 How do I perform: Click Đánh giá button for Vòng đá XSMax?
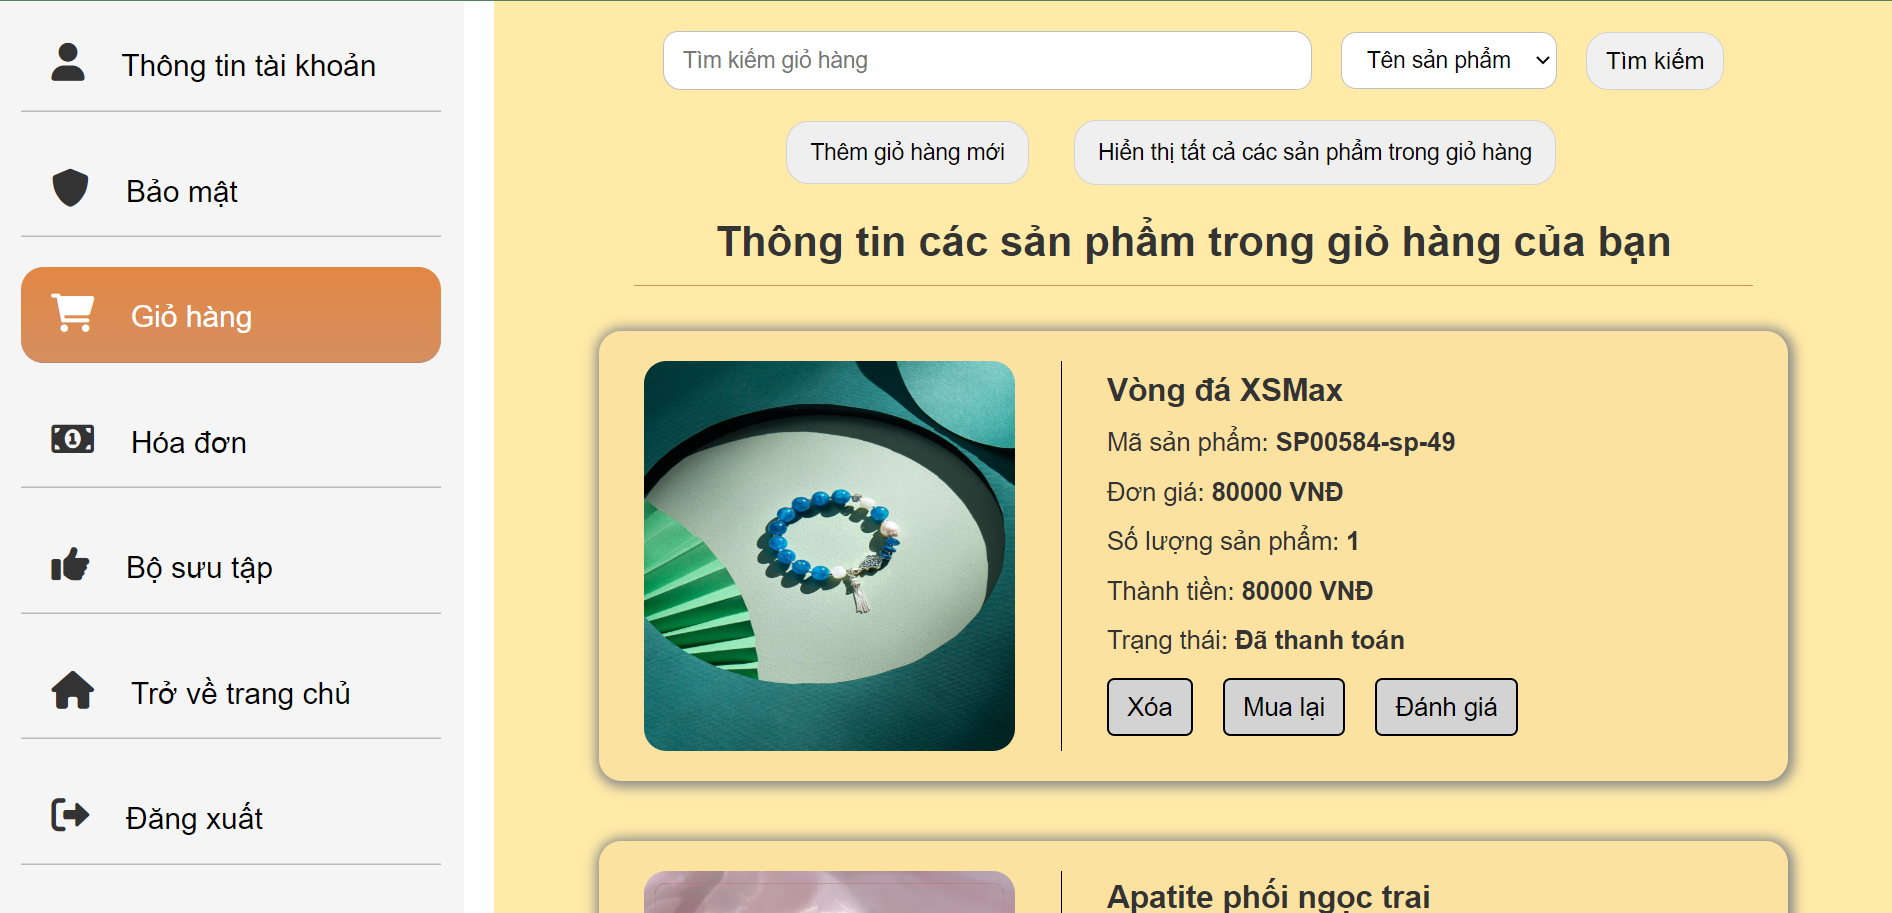click(1446, 707)
